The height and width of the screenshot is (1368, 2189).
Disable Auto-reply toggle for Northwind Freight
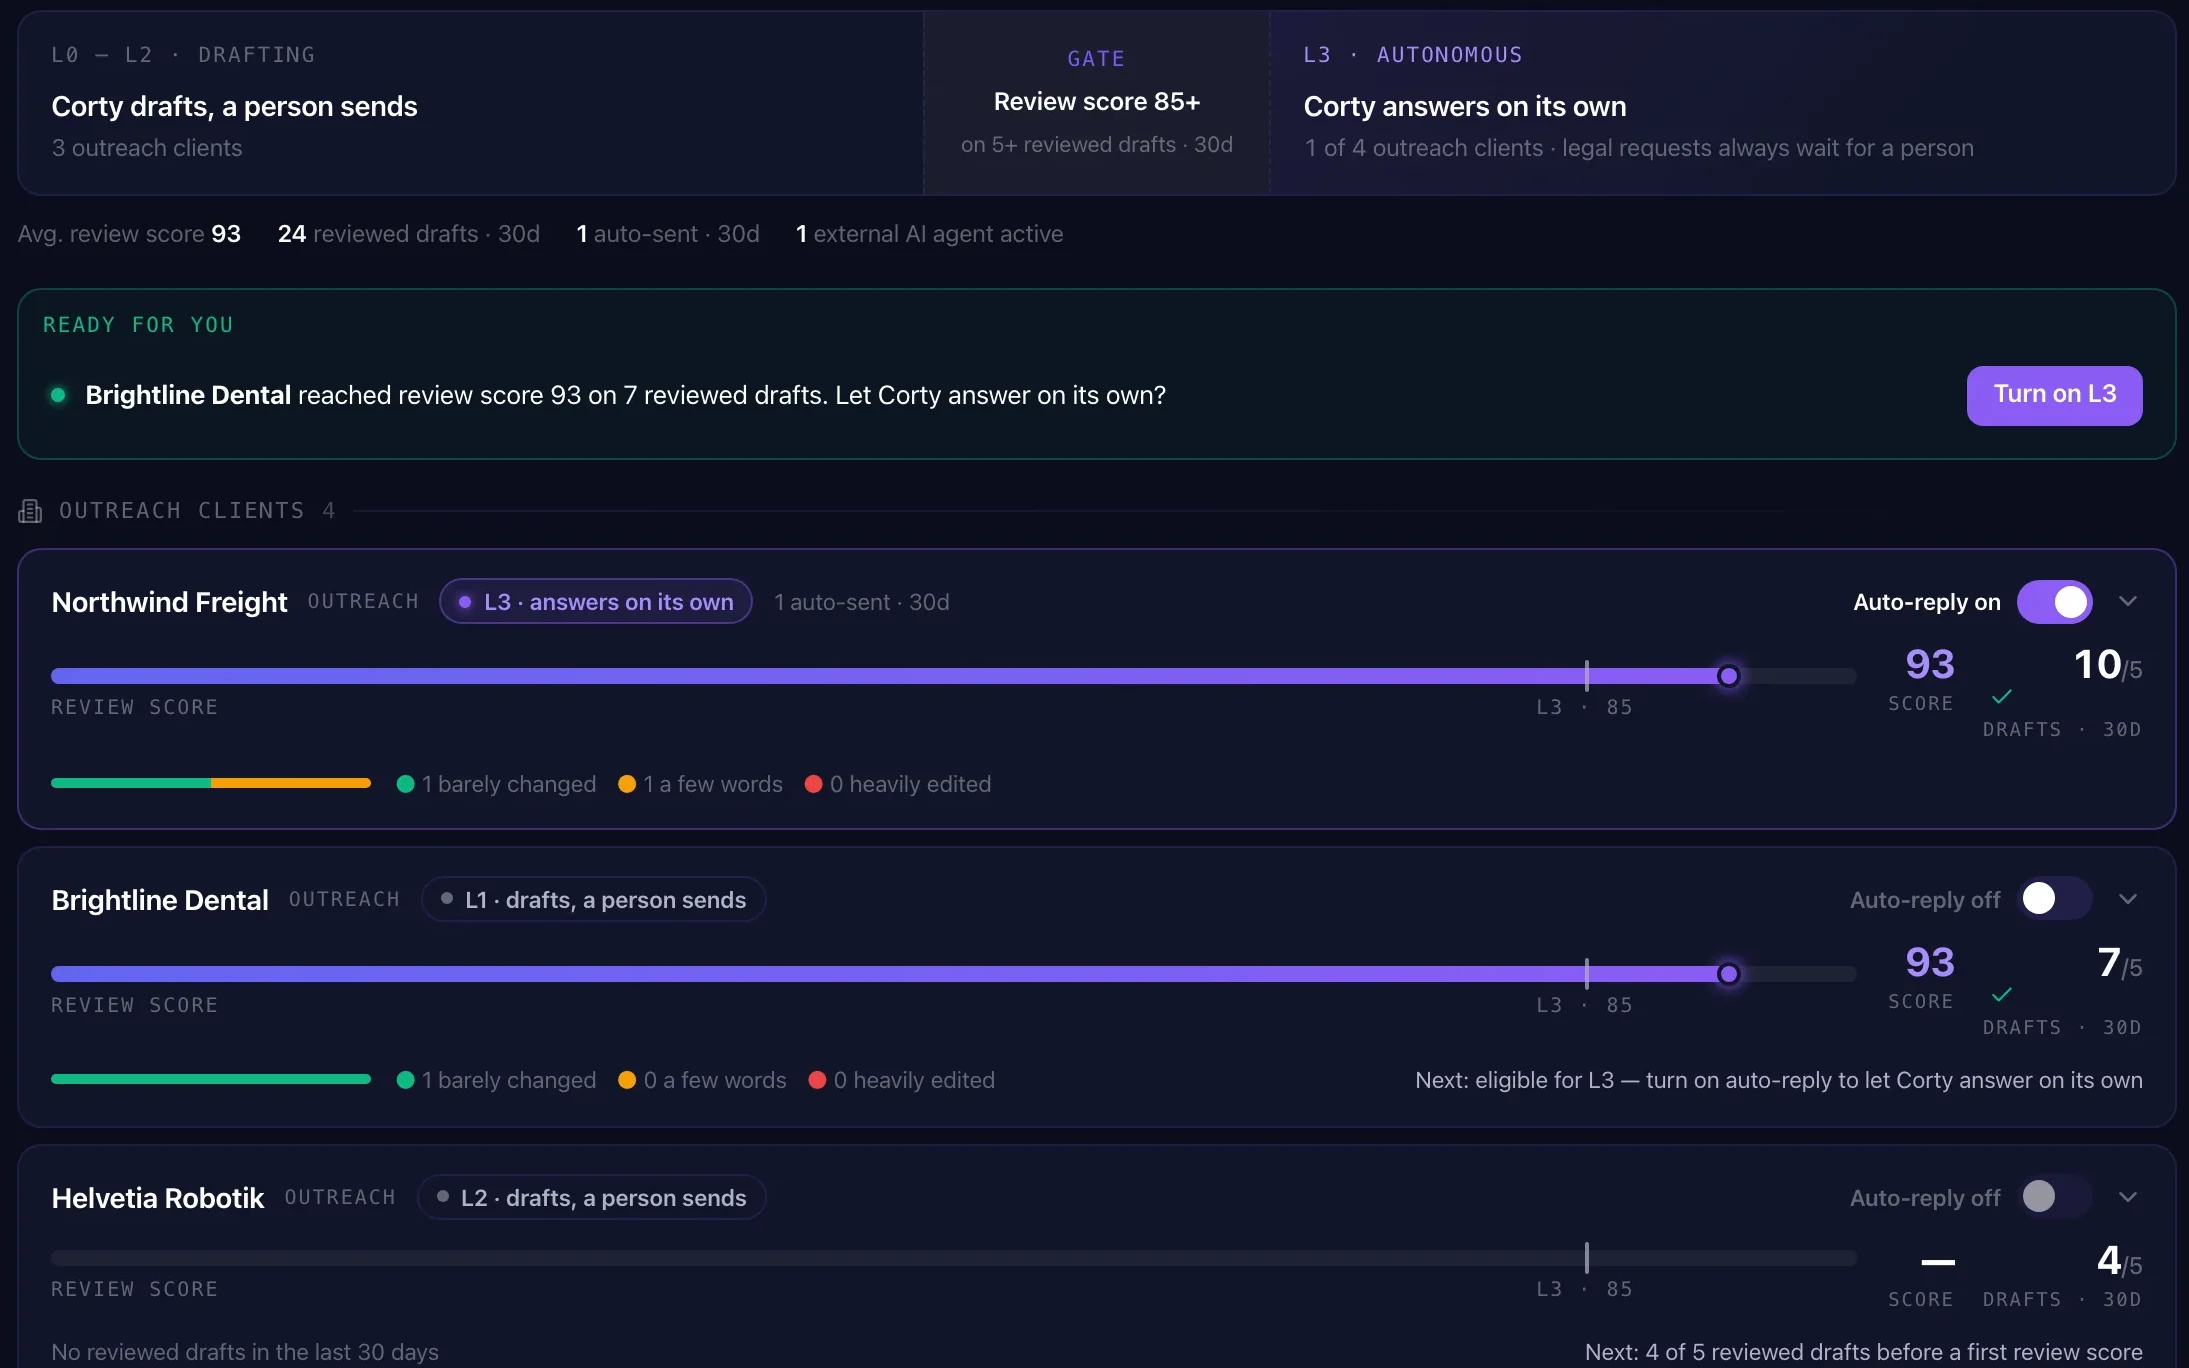click(x=2054, y=602)
